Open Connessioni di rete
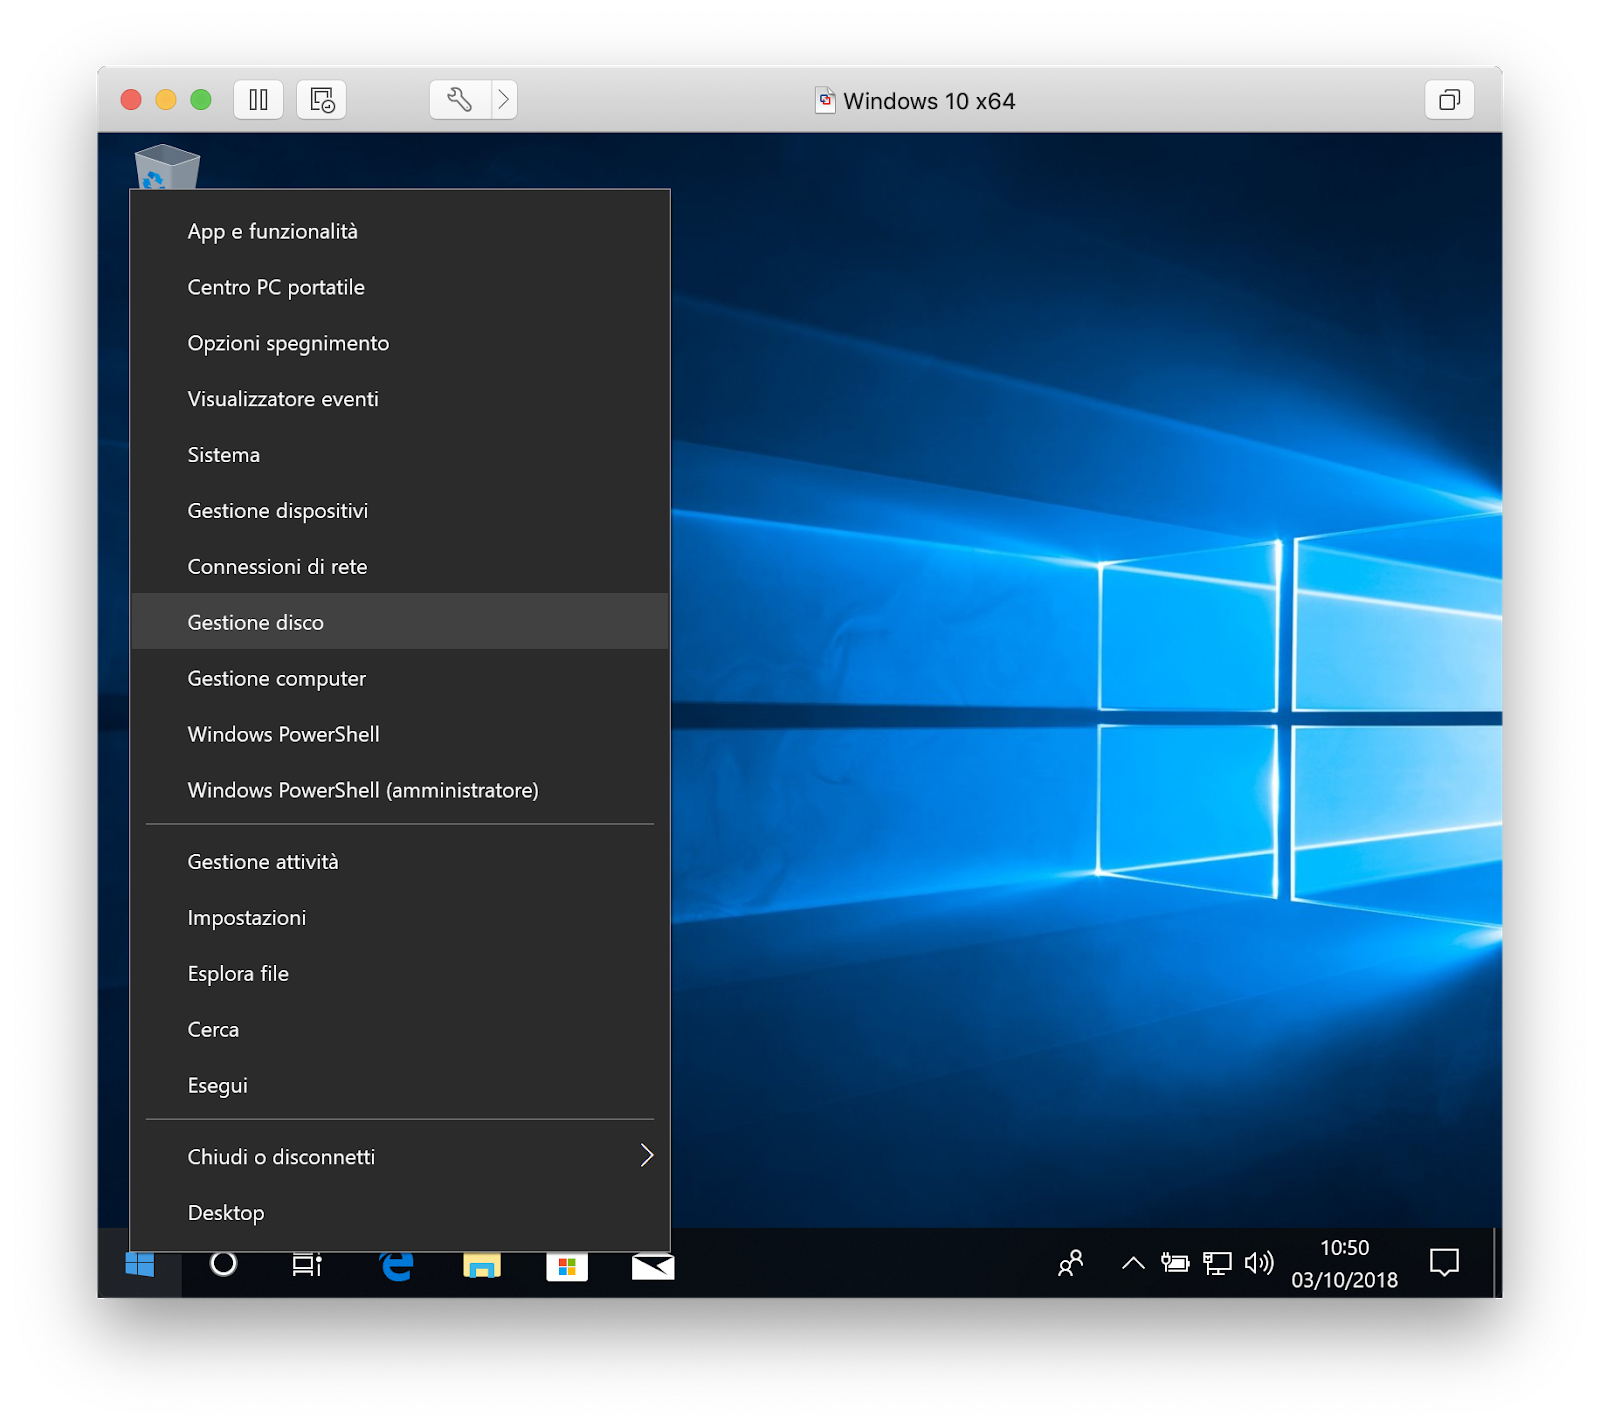 coord(400,567)
